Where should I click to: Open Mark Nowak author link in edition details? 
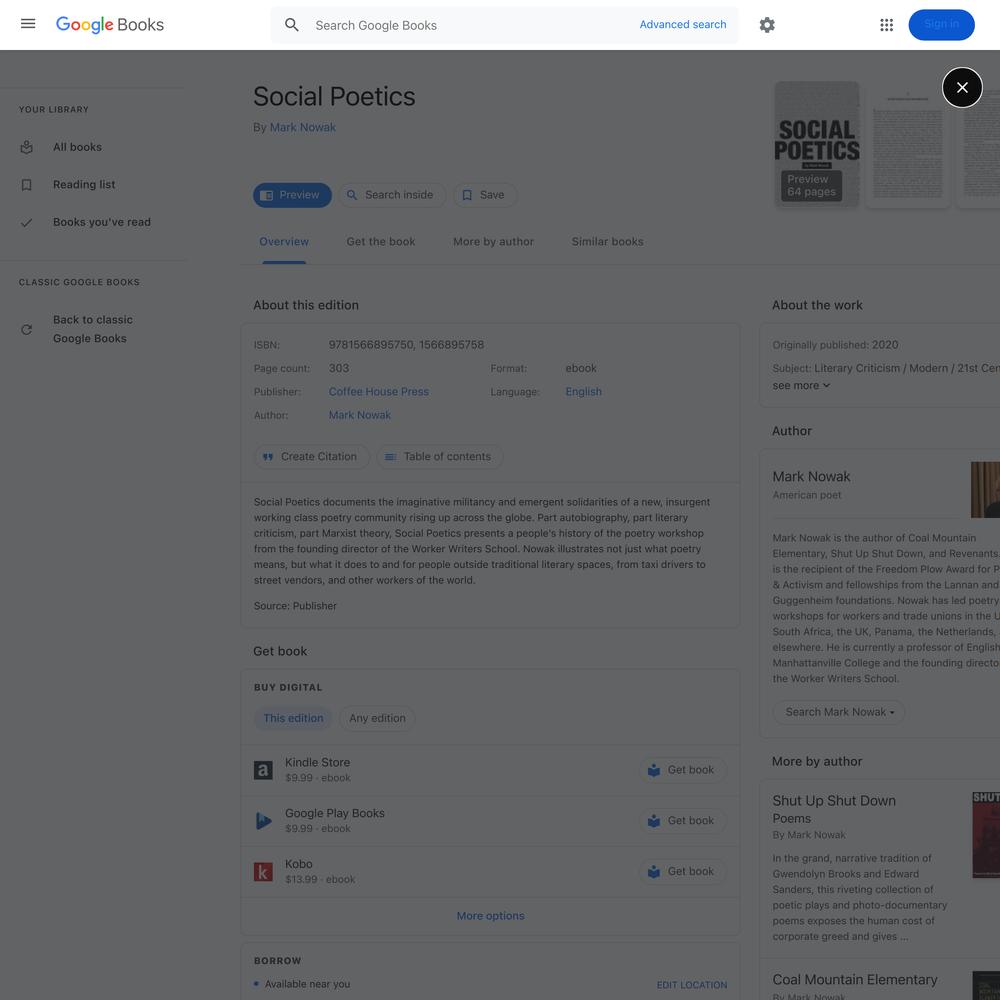coord(360,415)
